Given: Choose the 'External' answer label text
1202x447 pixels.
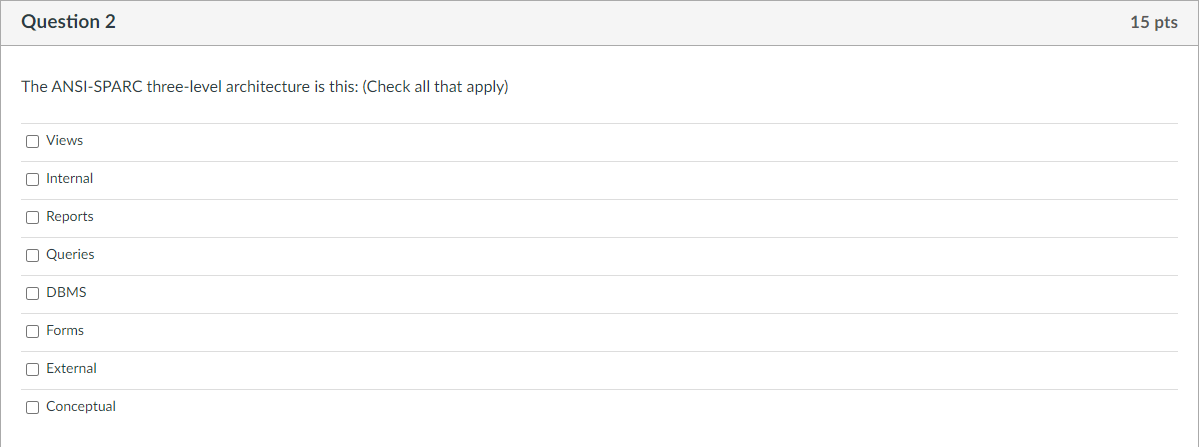Looking at the screenshot, I should 71,369.
